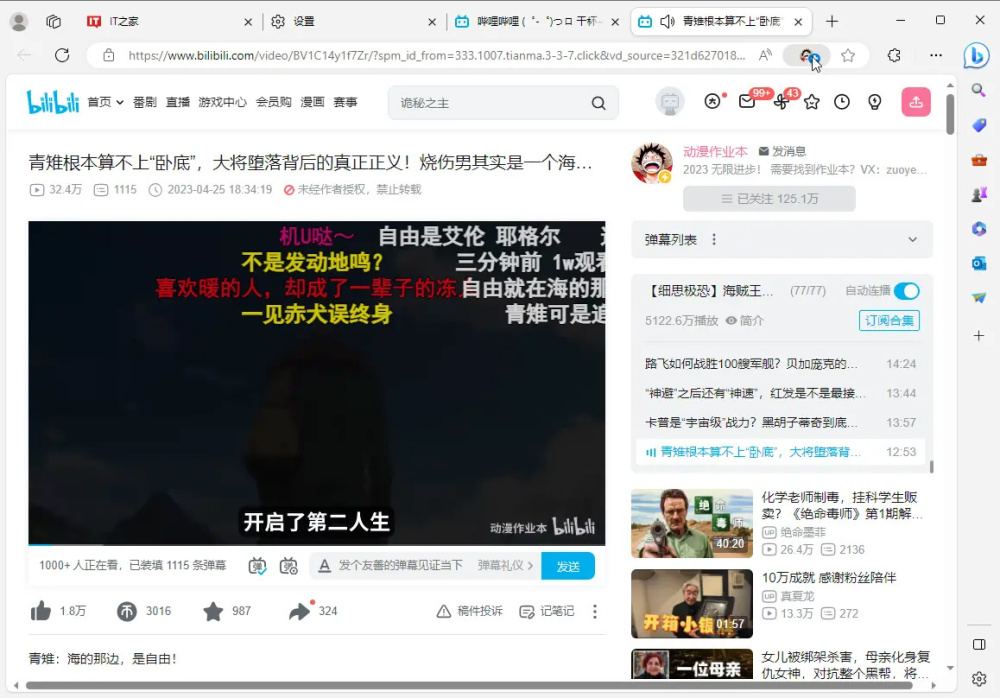Switch to the IT之家 tab
Screen dimensions: 1000x698
[x=168, y=22]
